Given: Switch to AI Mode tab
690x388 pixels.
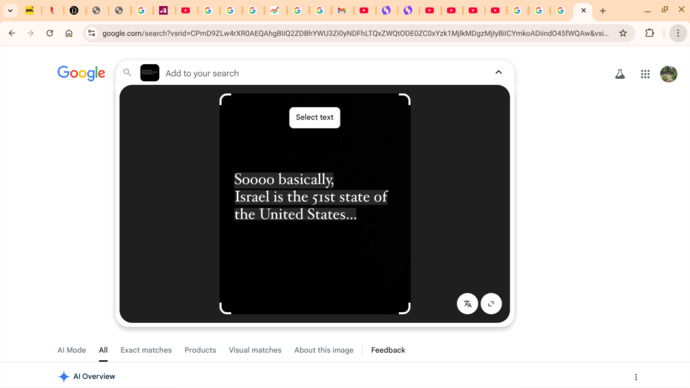Looking at the screenshot, I should pyautogui.click(x=72, y=350).
